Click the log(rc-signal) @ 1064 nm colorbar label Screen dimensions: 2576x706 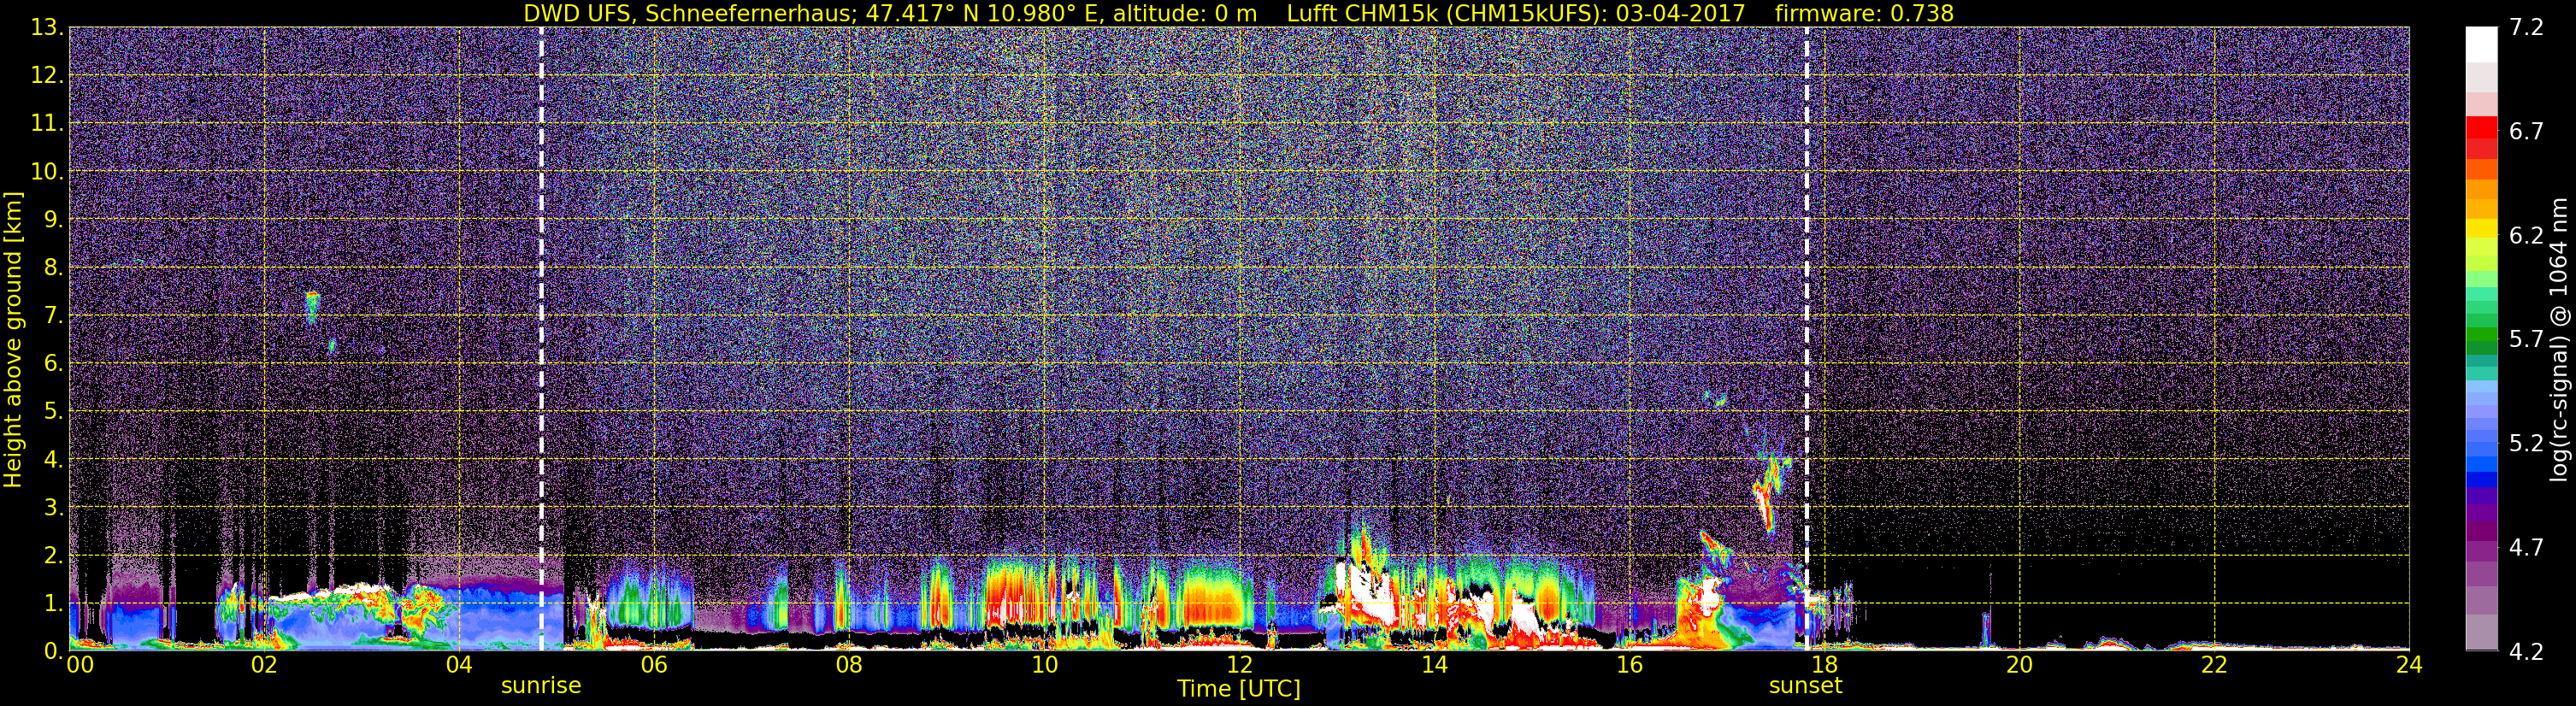click(2560, 339)
